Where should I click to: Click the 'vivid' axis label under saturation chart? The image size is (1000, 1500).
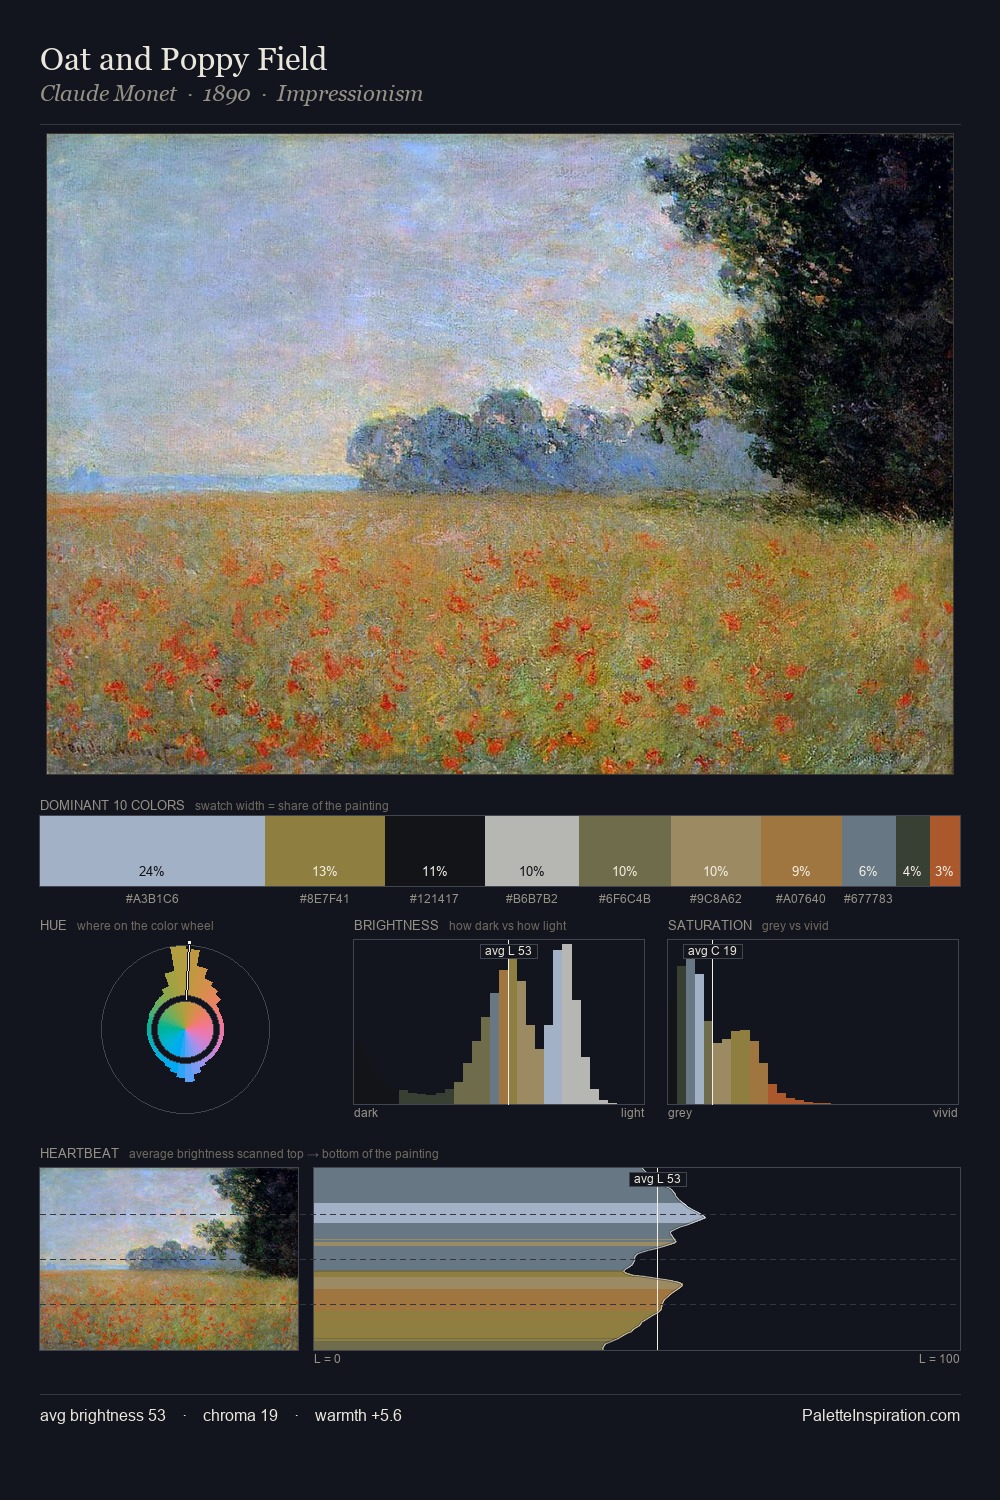[945, 1113]
